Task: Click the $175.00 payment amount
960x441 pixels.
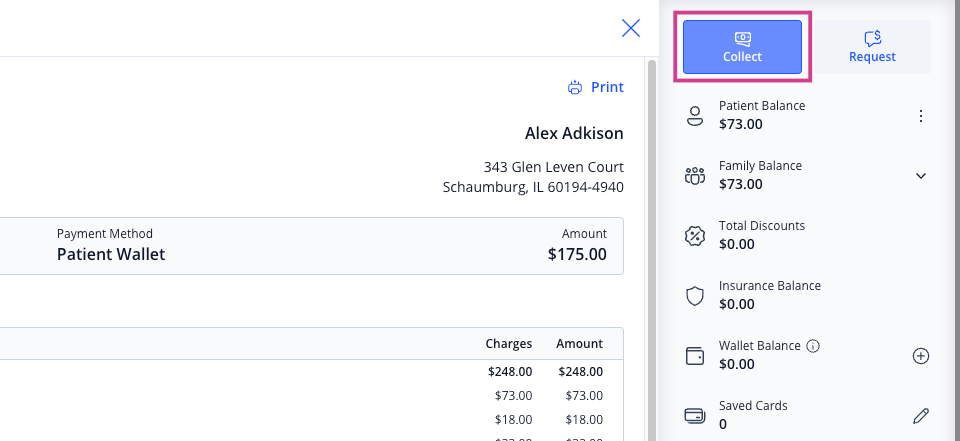Action: coord(577,255)
